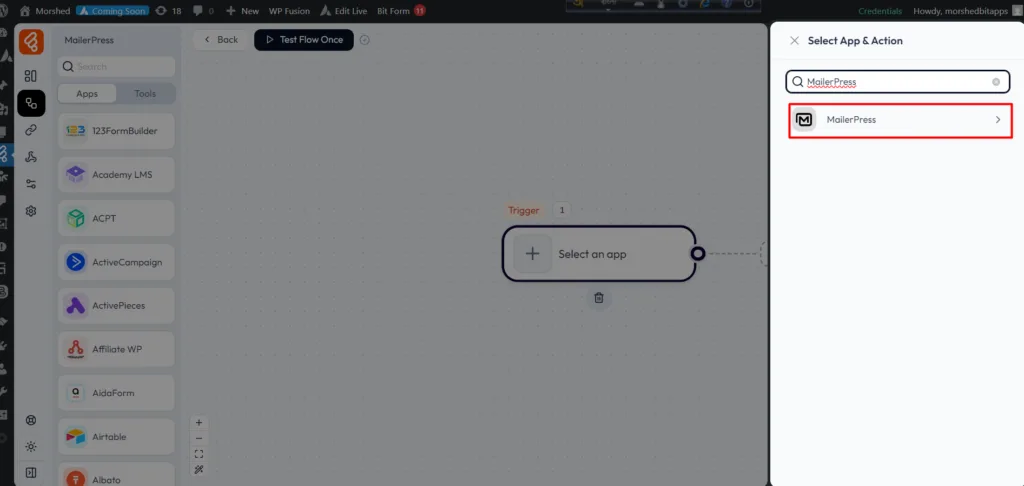Click the MailerPress app logo in results
1024x486 pixels.
(x=805, y=120)
